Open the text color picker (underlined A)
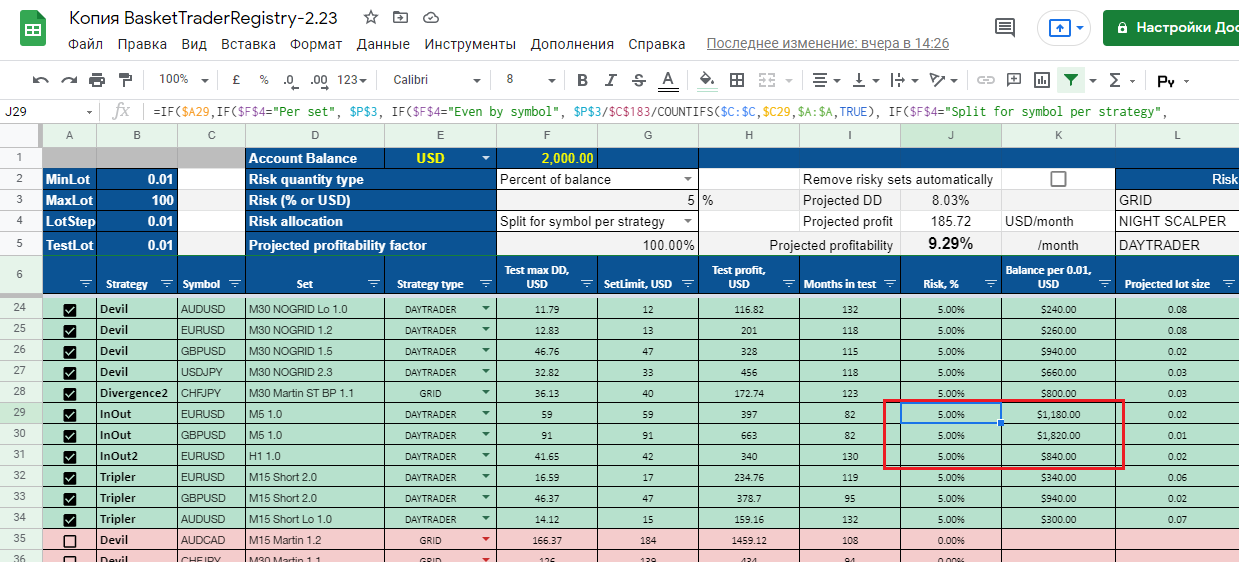Viewport: 1239px width, 562px height. [x=668, y=80]
